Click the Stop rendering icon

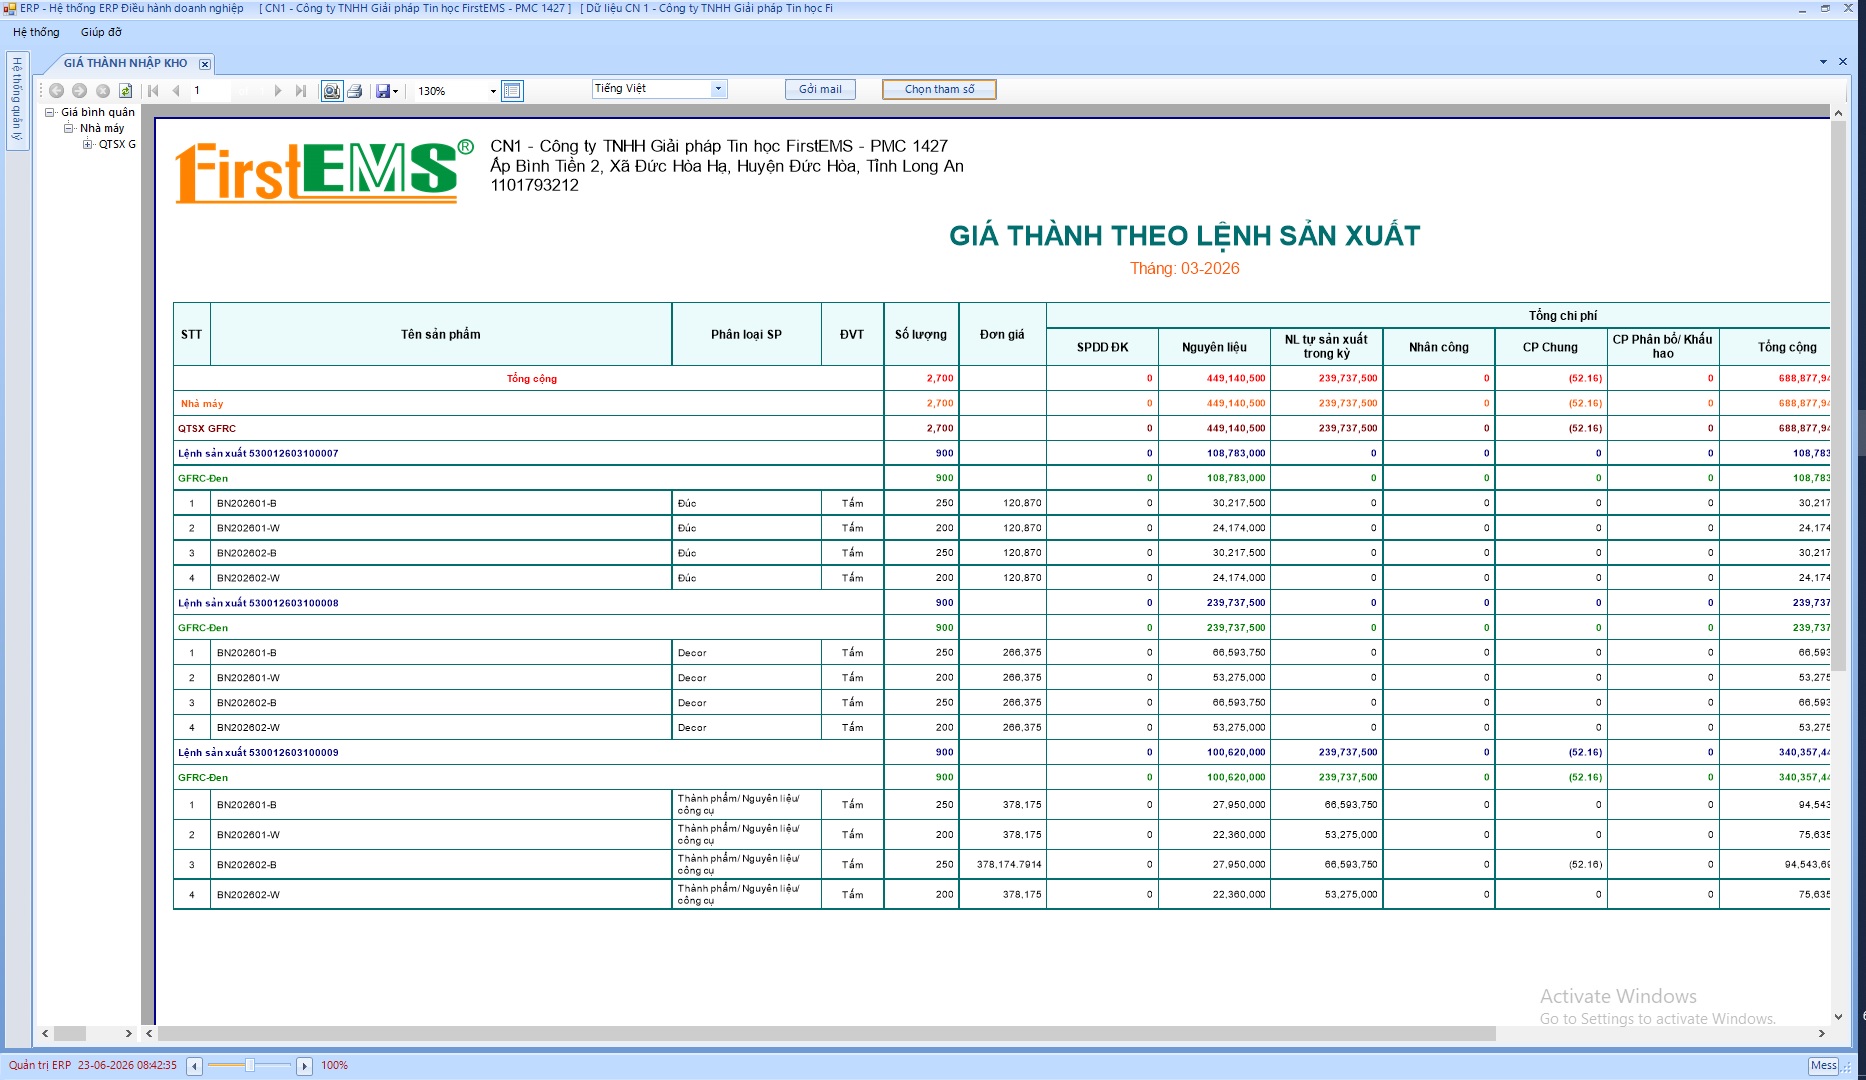103,91
